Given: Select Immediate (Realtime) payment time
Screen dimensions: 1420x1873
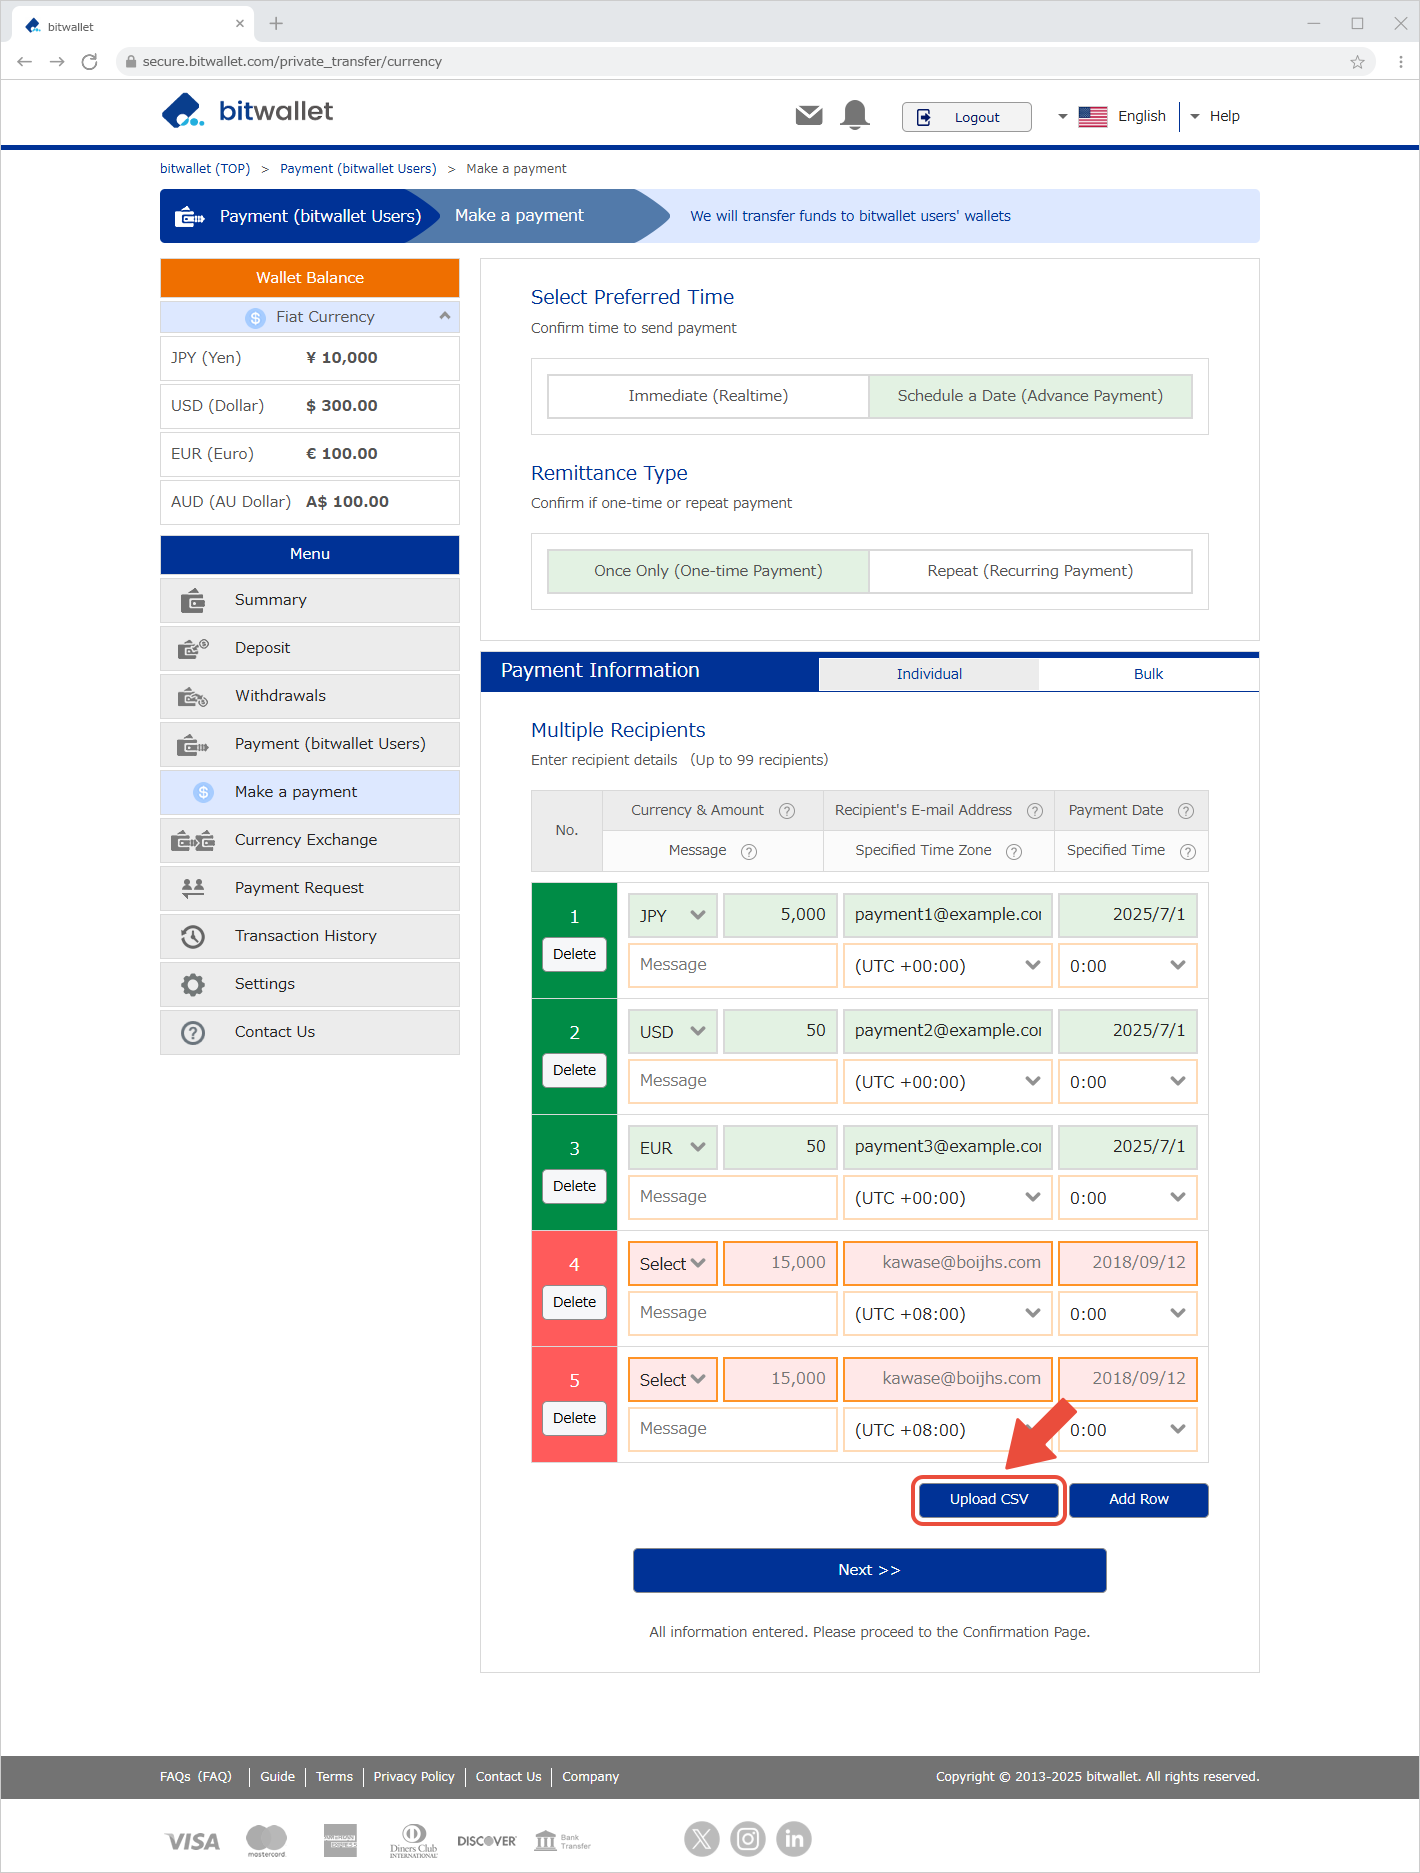Looking at the screenshot, I should [708, 396].
